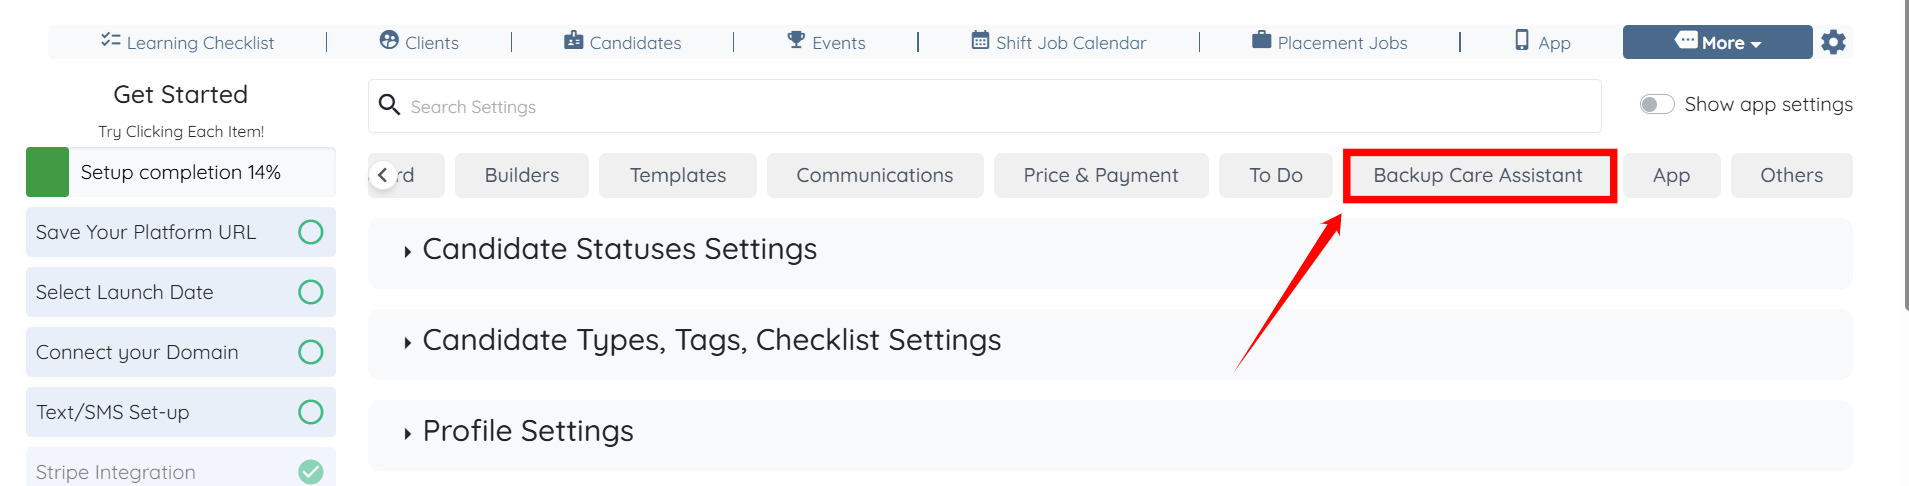Switch to the Backup Care Assistant tab
The image size is (1909, 486).
(1477, 176)
